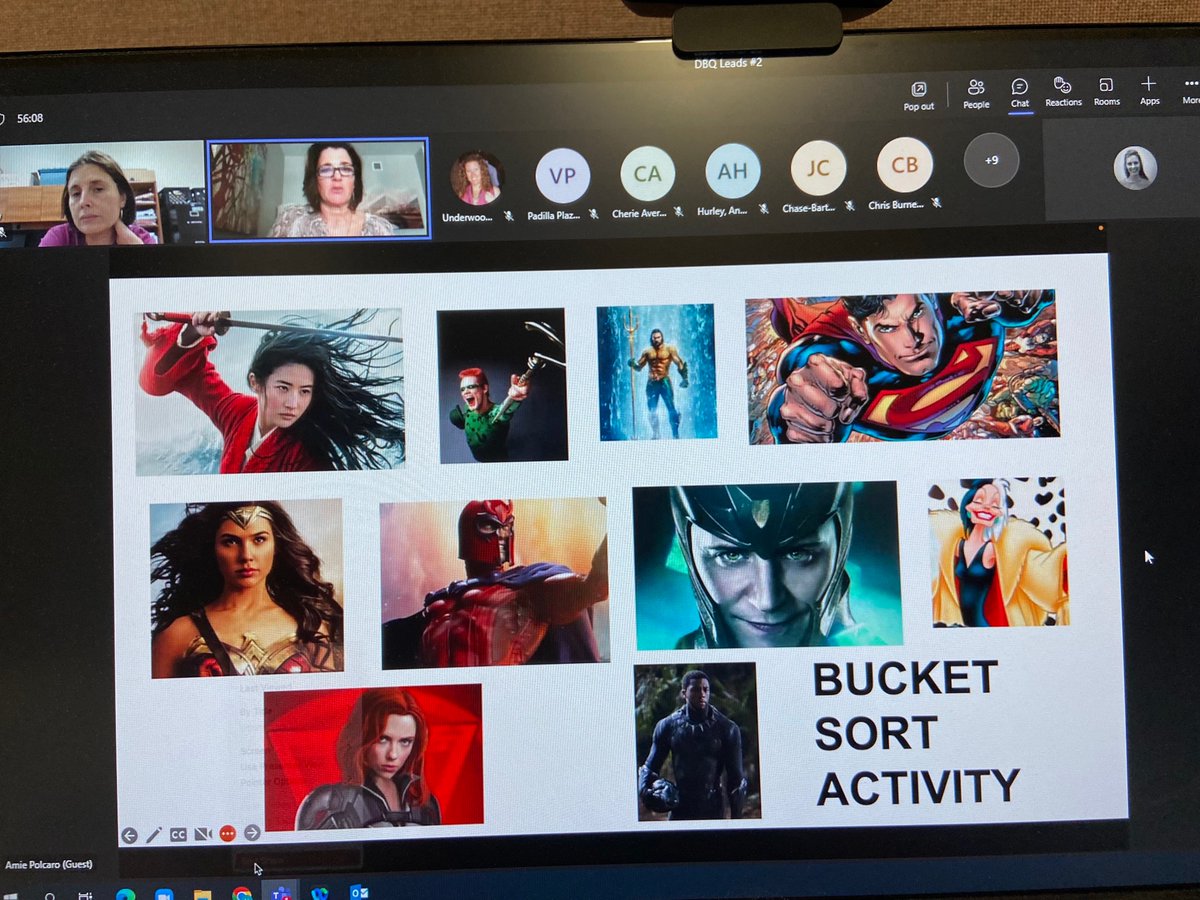Click BUCKET SORT ACTIVITY slide text
1200x900 pixels.
coord(916,732)
